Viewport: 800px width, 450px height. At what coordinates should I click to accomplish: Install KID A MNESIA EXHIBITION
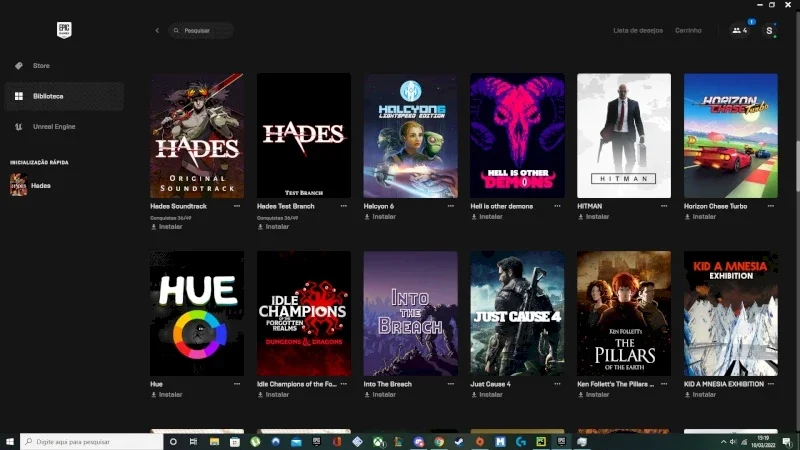tap(700, 394)
